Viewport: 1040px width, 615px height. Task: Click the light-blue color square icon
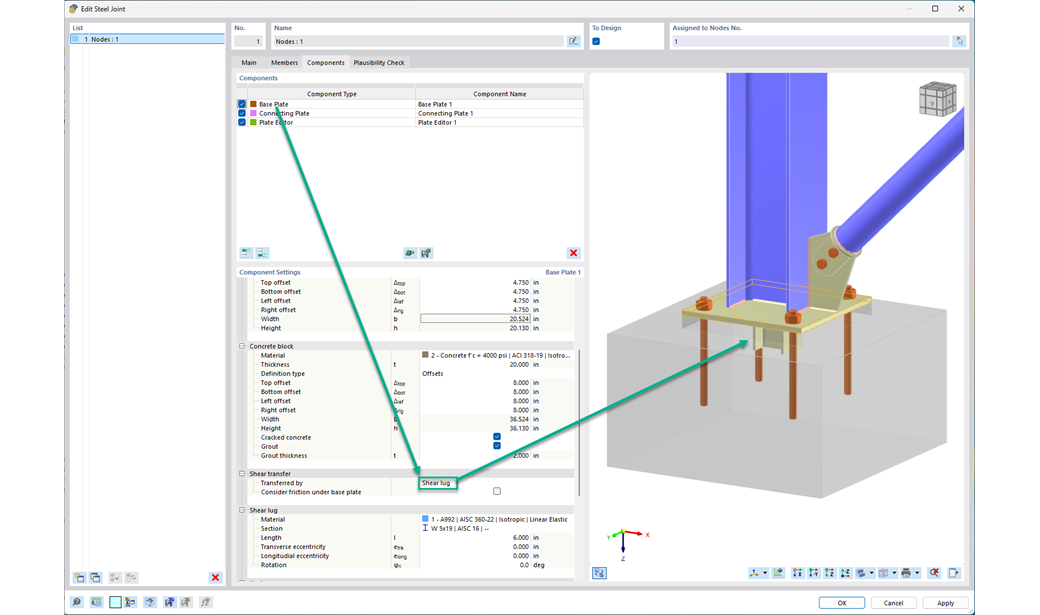[115, 602]
